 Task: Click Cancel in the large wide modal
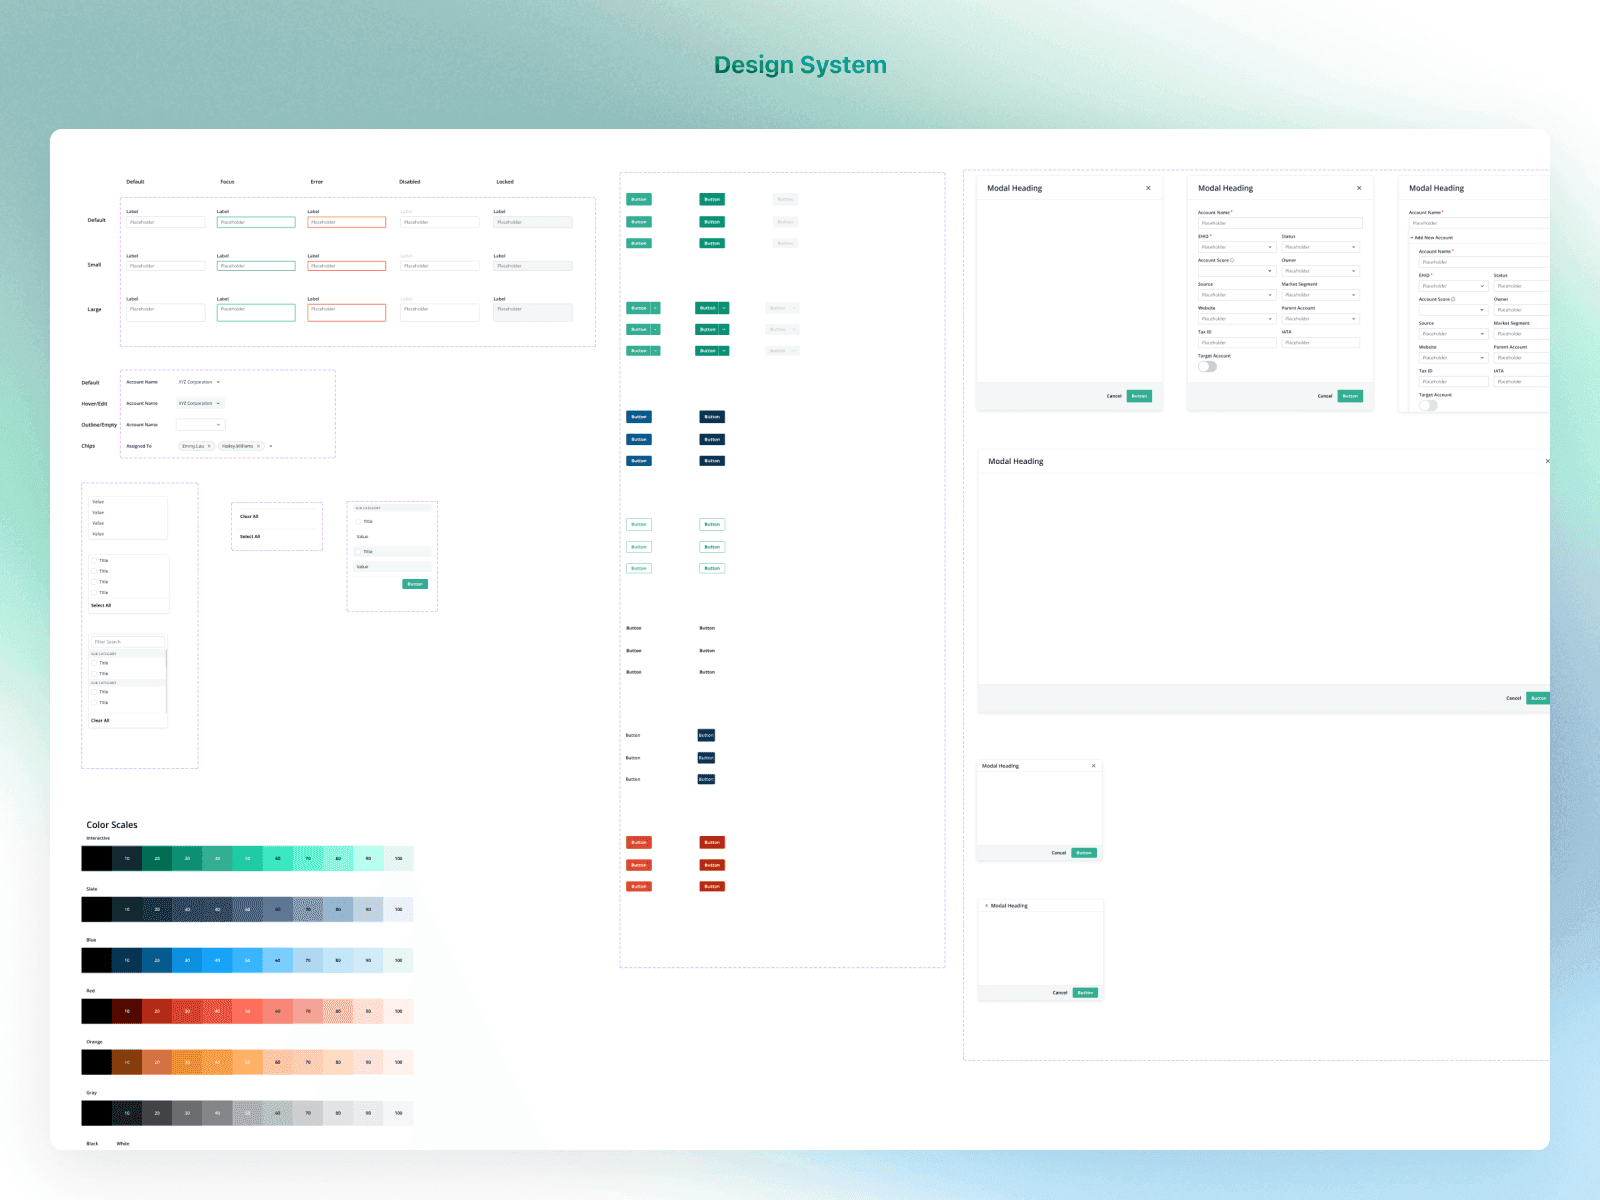[1514, 698]
